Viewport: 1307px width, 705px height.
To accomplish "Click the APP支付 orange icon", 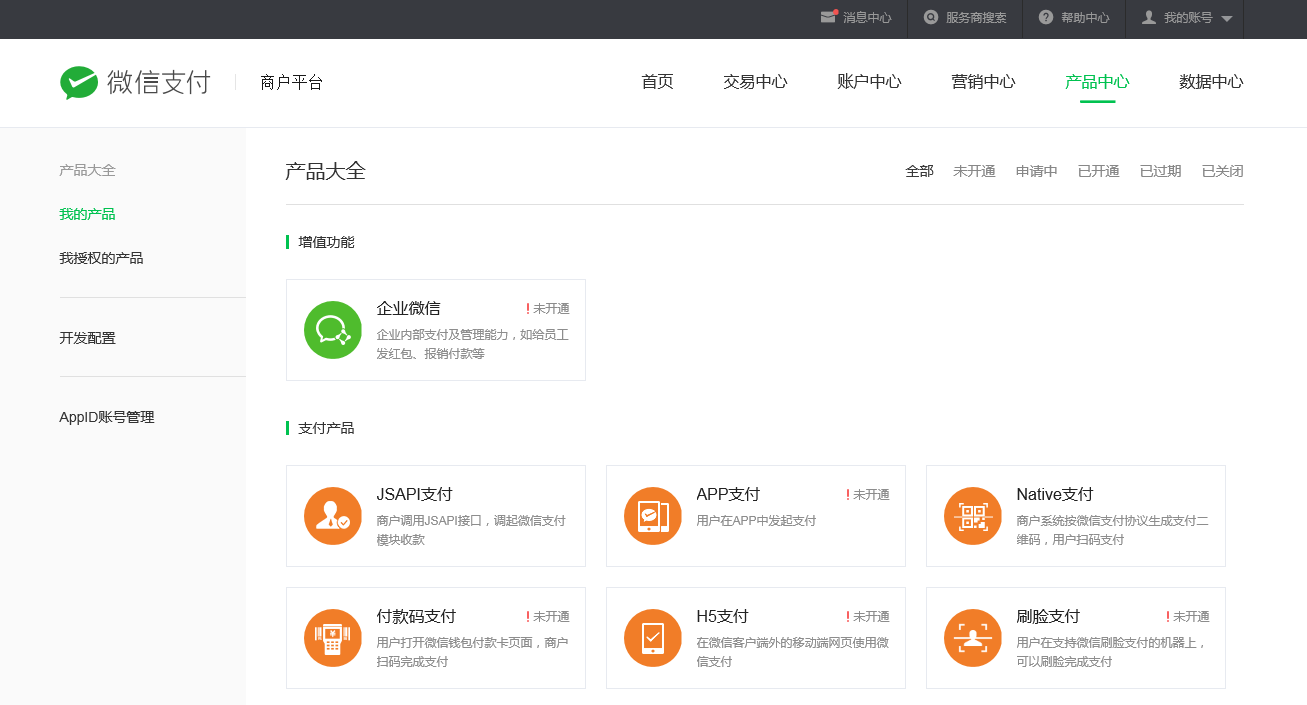I will pos(653,516).
